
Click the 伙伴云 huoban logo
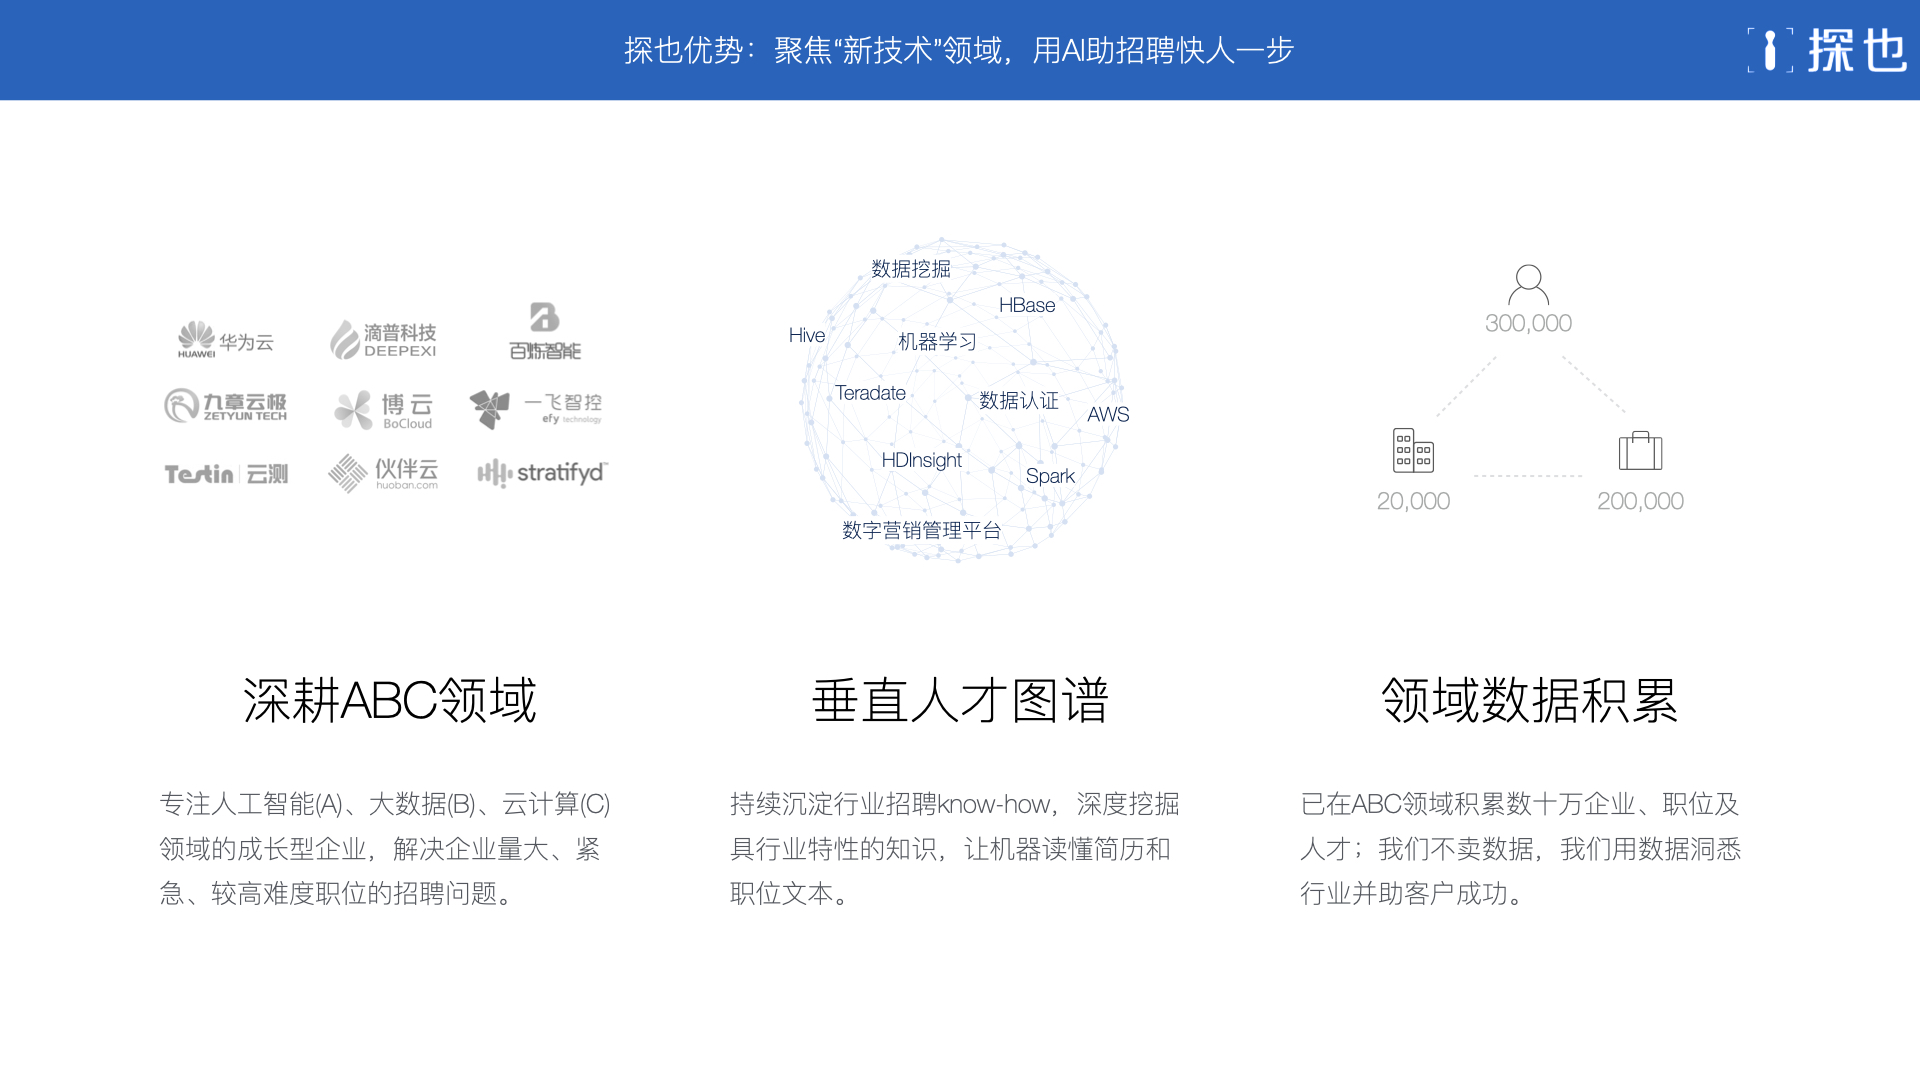point(383,473)
